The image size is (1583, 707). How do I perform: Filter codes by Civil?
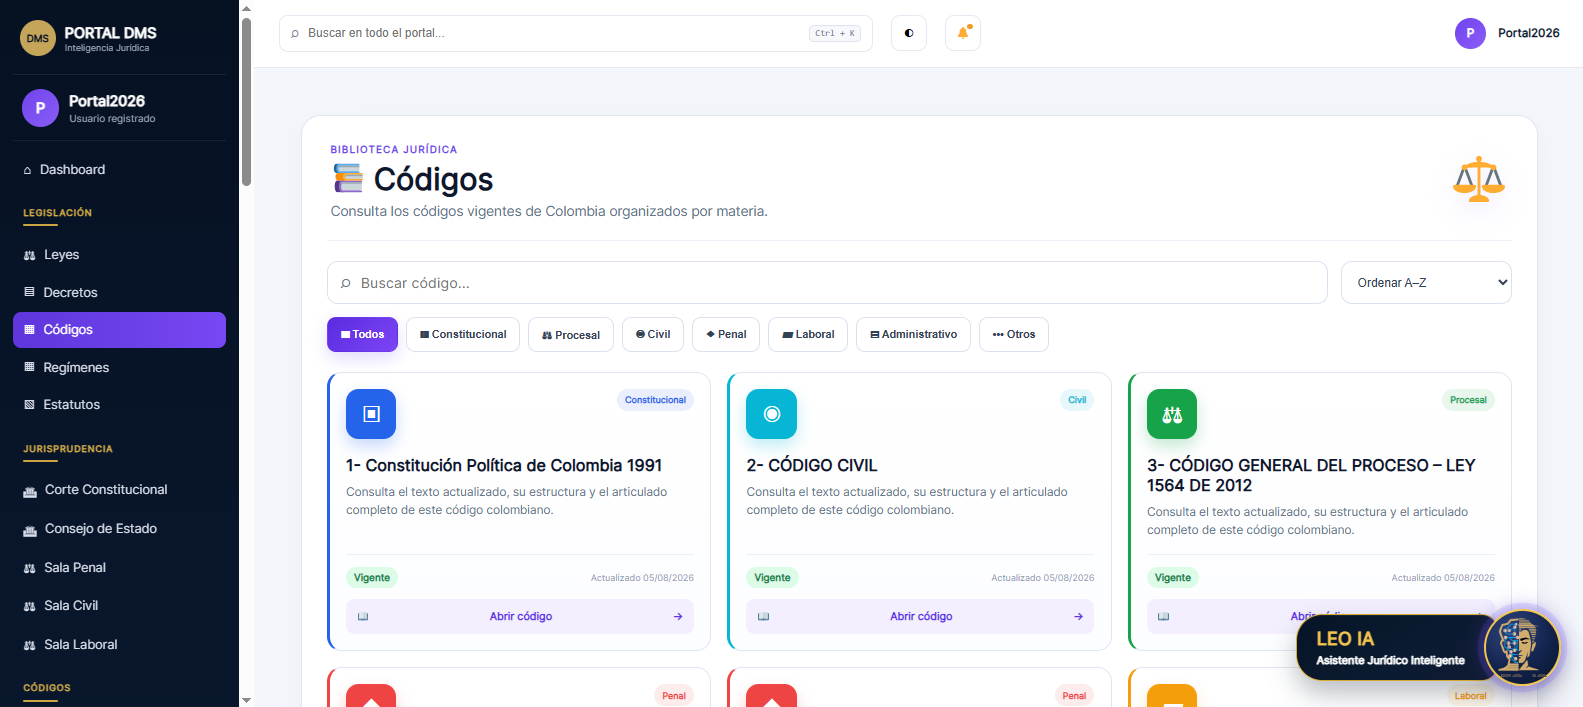(x=653, y=335)
